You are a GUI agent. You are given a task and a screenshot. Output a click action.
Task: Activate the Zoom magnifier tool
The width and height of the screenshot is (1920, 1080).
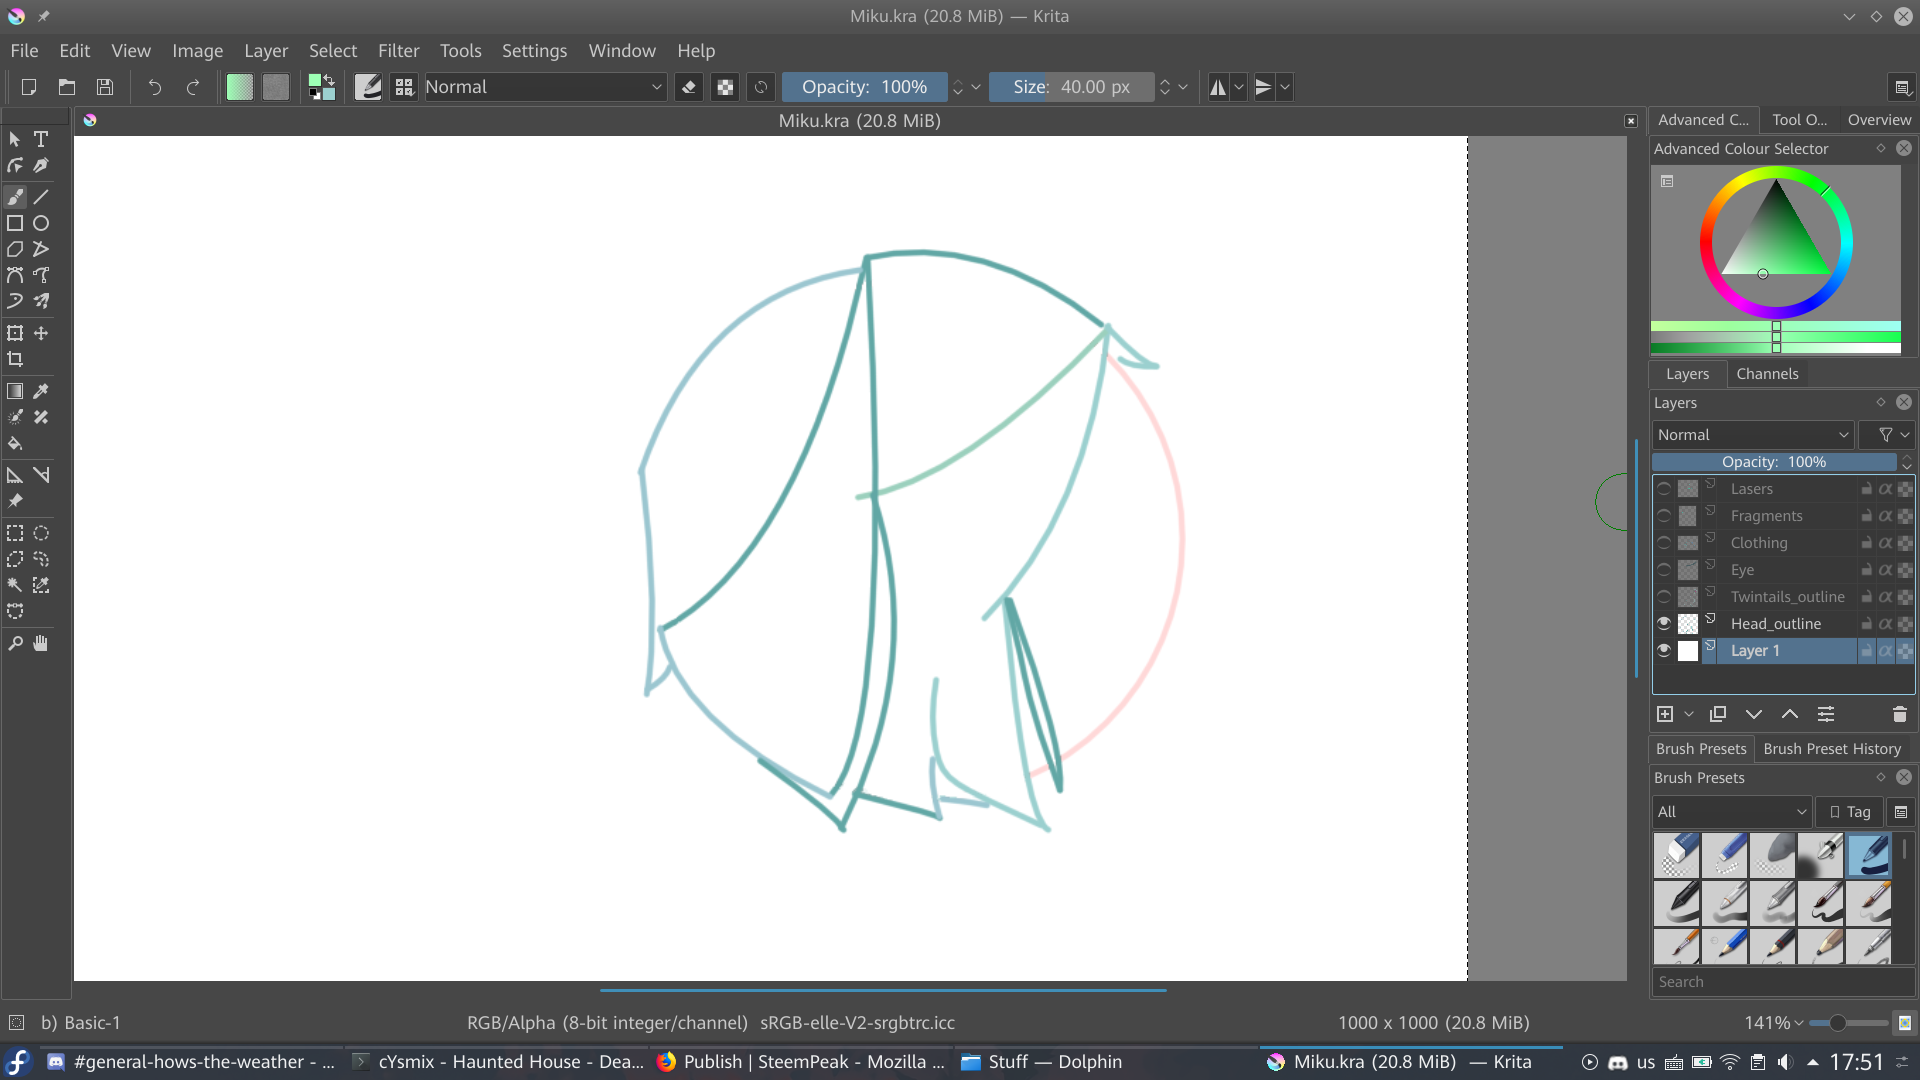[x=15, y=643]
